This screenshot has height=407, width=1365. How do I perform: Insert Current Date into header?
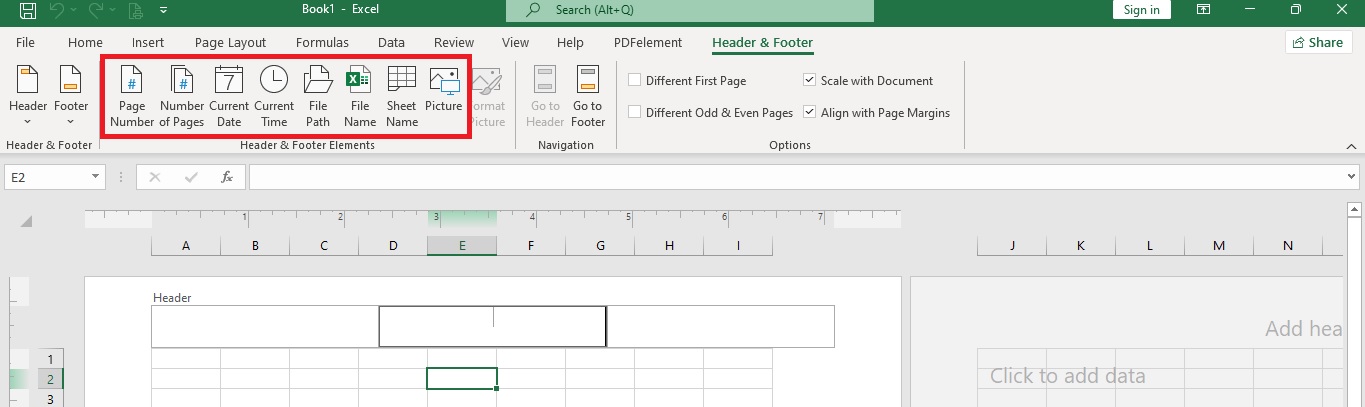coord(229,96)
